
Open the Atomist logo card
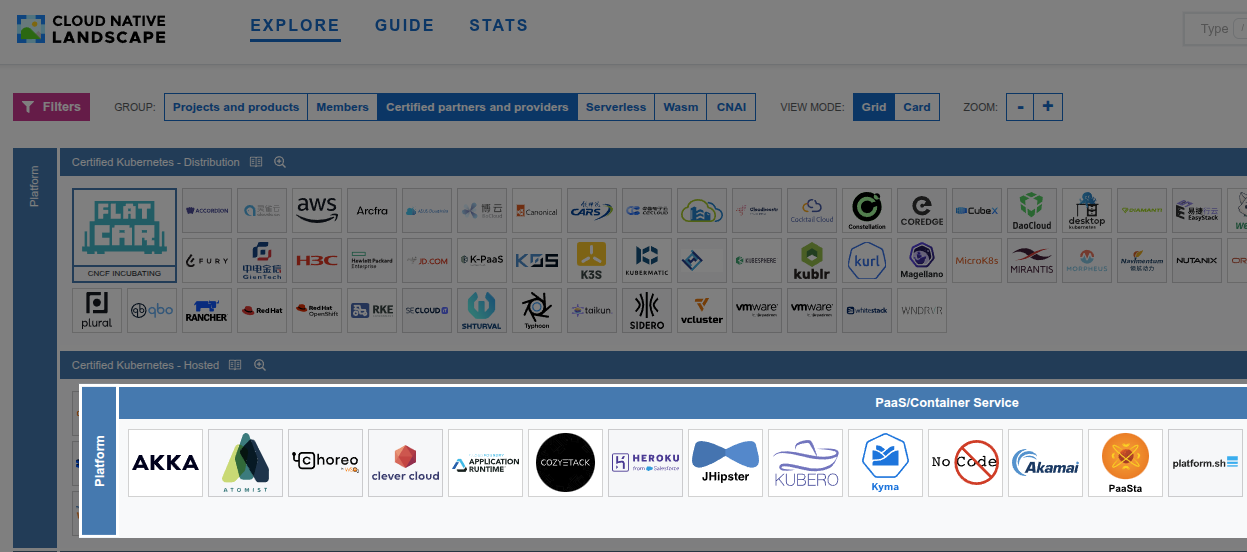click(246, 463)
